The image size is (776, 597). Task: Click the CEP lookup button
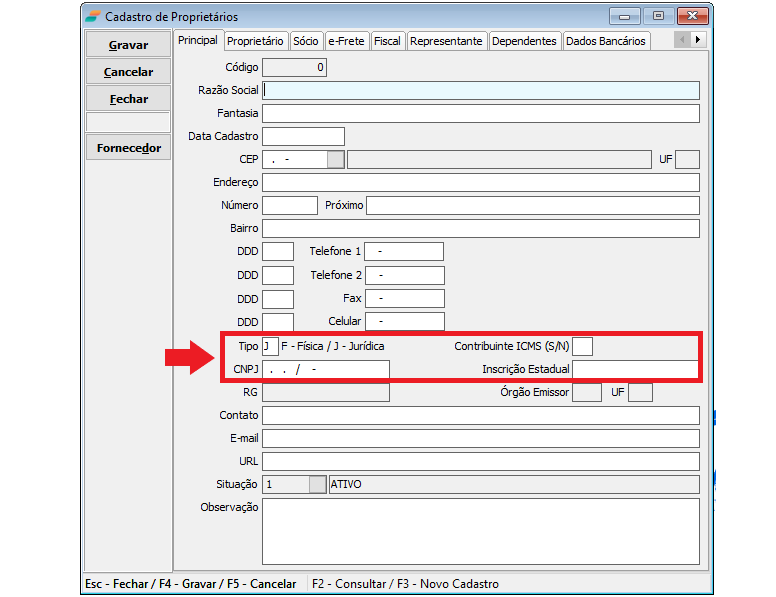tap(335, 159)
